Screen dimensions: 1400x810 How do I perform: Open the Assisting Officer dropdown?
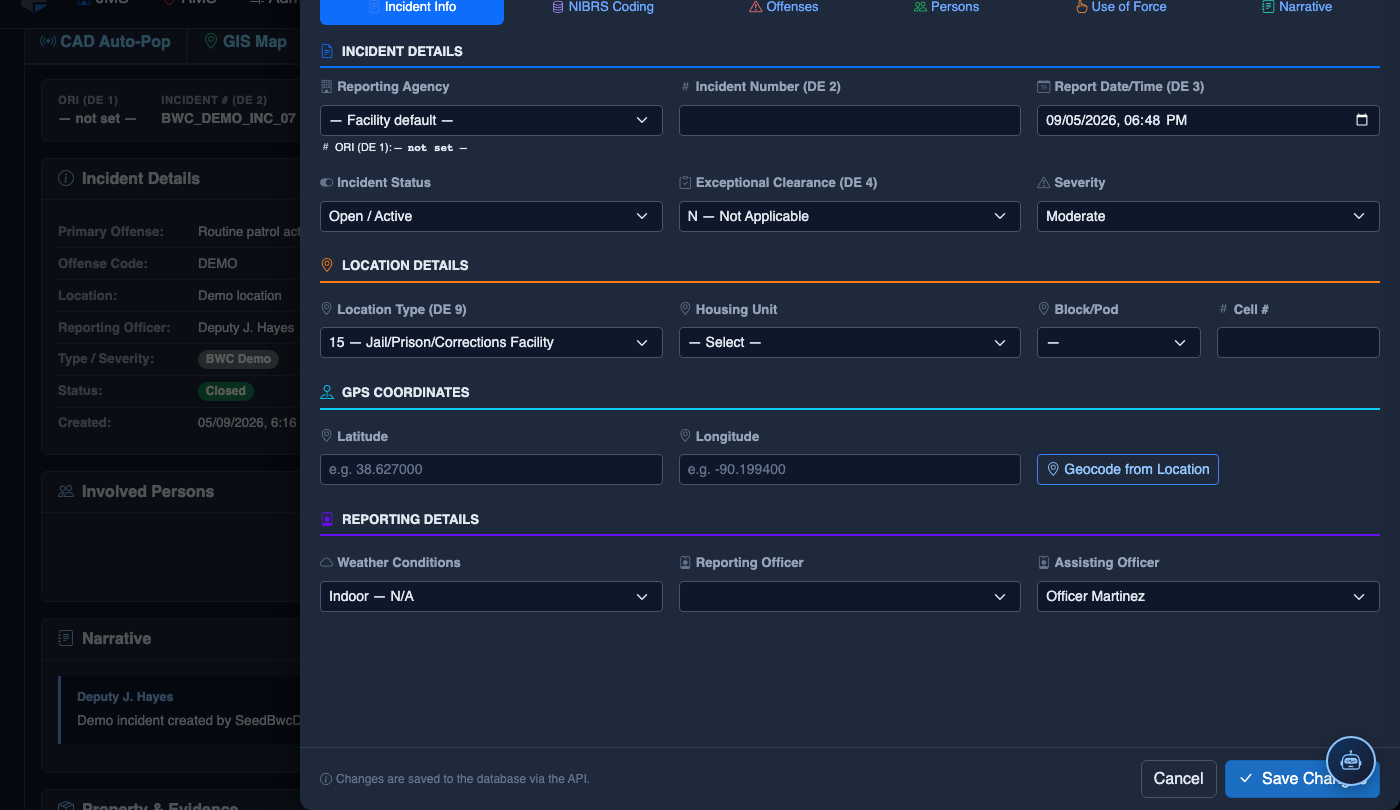pos(1208,596)
